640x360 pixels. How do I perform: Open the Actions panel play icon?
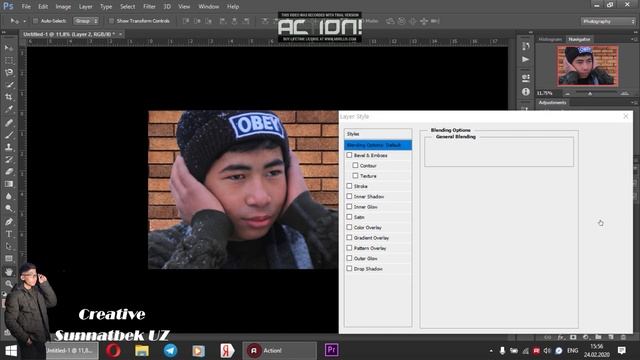tap(525, 60)
